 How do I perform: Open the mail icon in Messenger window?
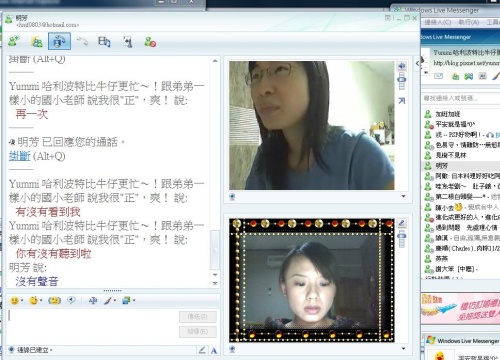(439, 76)
